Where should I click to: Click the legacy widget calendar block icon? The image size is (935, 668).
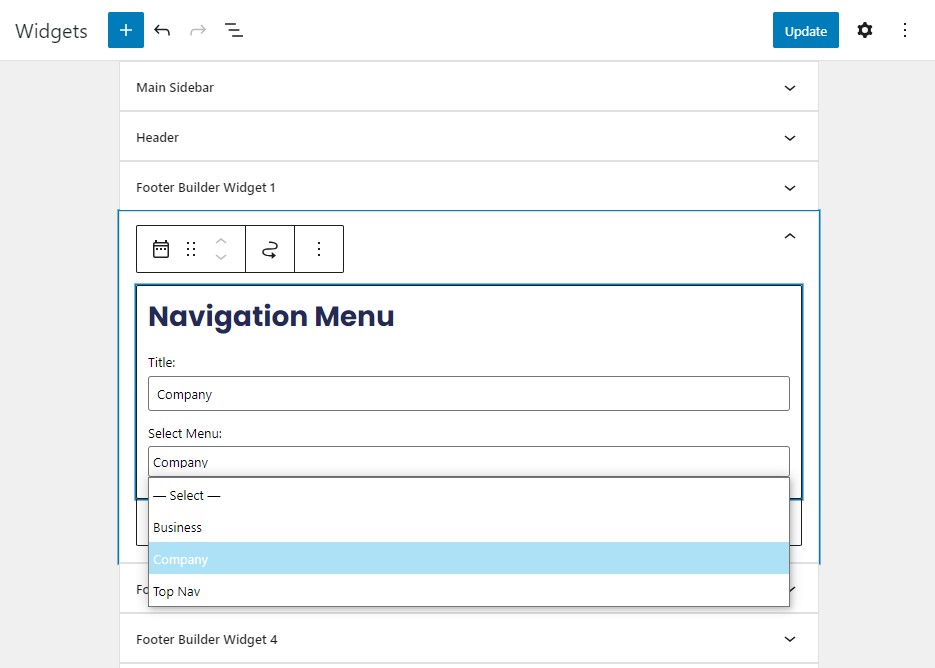(161, 249)
